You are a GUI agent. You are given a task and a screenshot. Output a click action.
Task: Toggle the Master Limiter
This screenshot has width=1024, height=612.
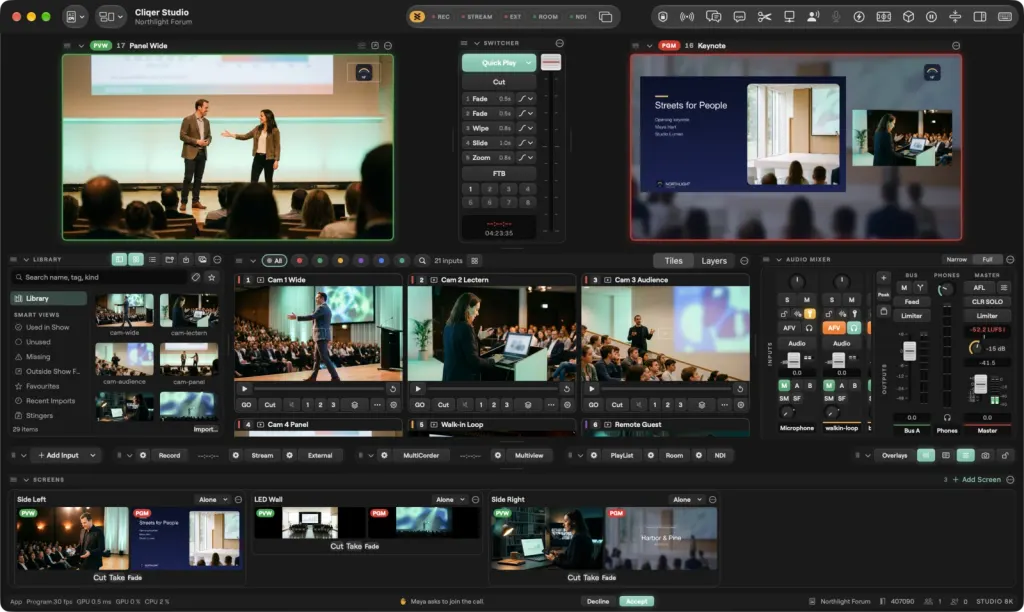coord(987,315)
